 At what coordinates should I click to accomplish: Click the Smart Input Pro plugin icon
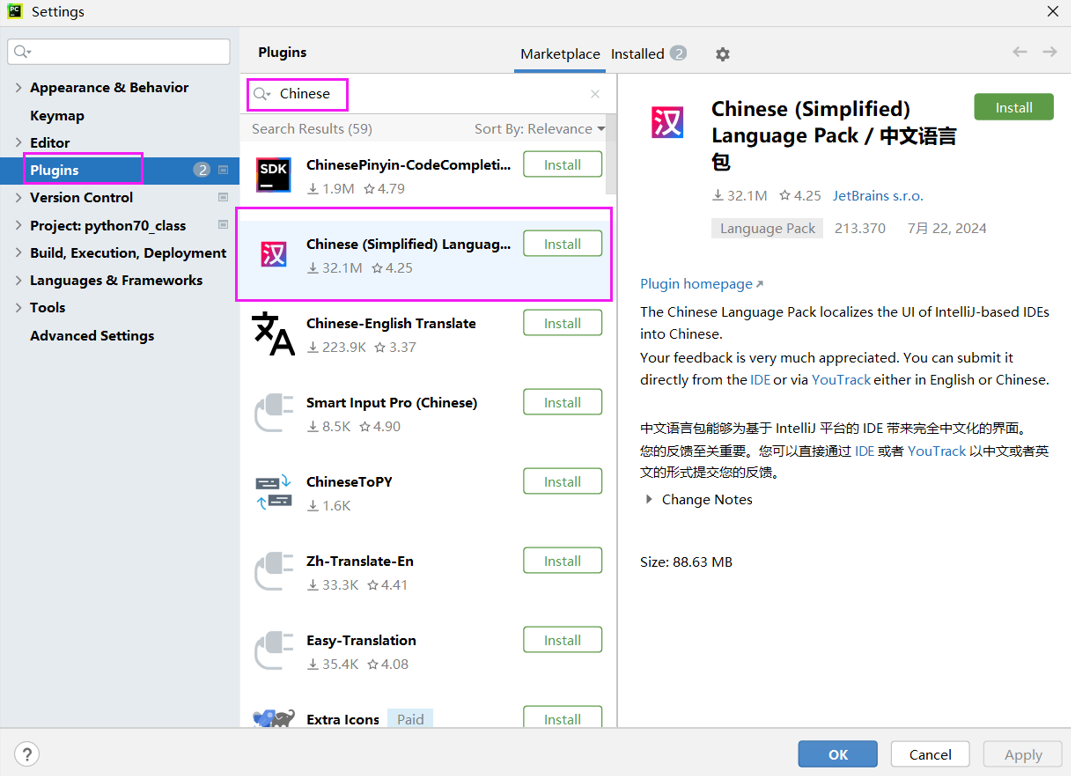[273, 413]
